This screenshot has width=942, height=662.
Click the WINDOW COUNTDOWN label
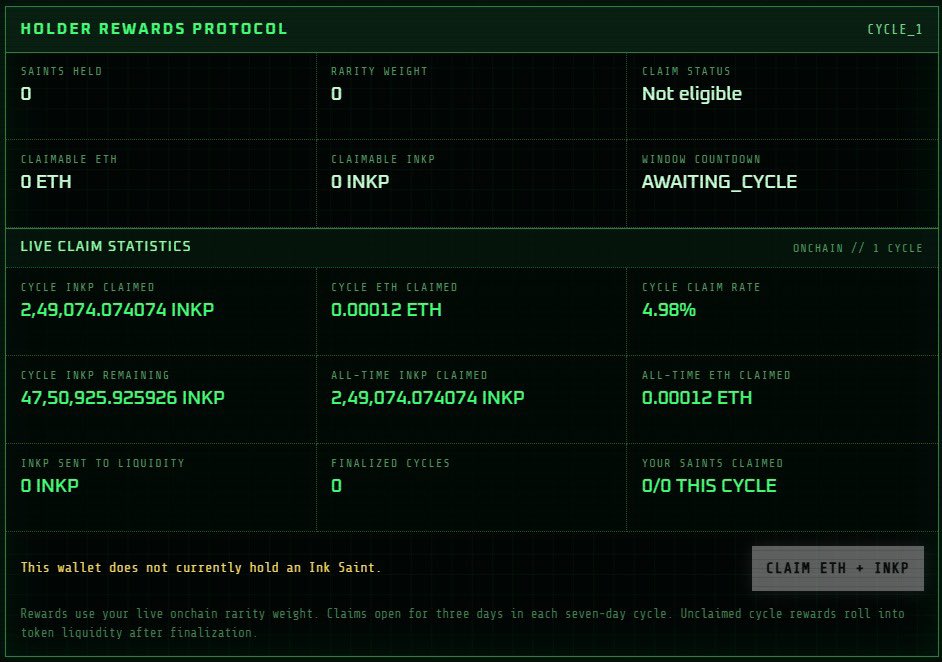tap(701, 159)
